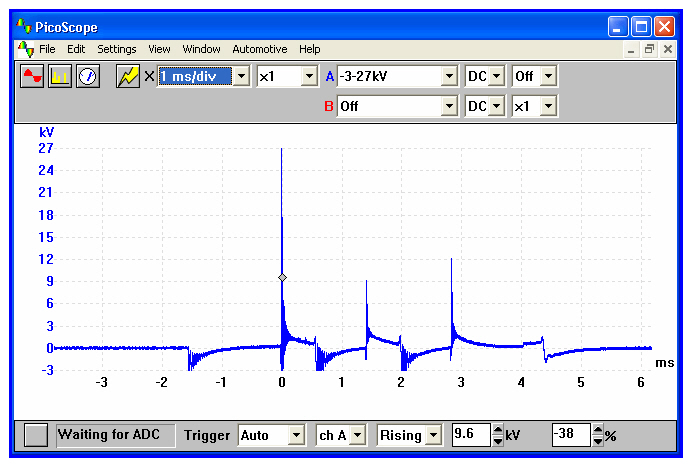Open the oscilloscope view icon
The image size is (692, 468).
pos(32,77)
